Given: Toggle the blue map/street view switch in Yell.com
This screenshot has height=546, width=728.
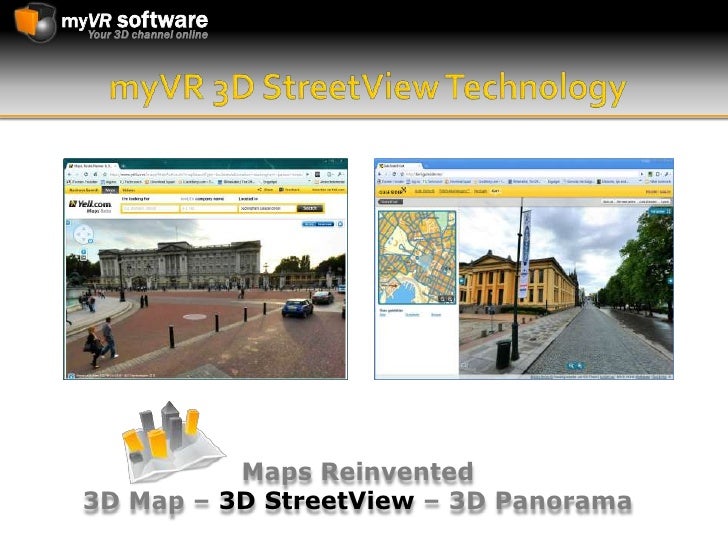Looking at the screenshot, I should [318, 224].
